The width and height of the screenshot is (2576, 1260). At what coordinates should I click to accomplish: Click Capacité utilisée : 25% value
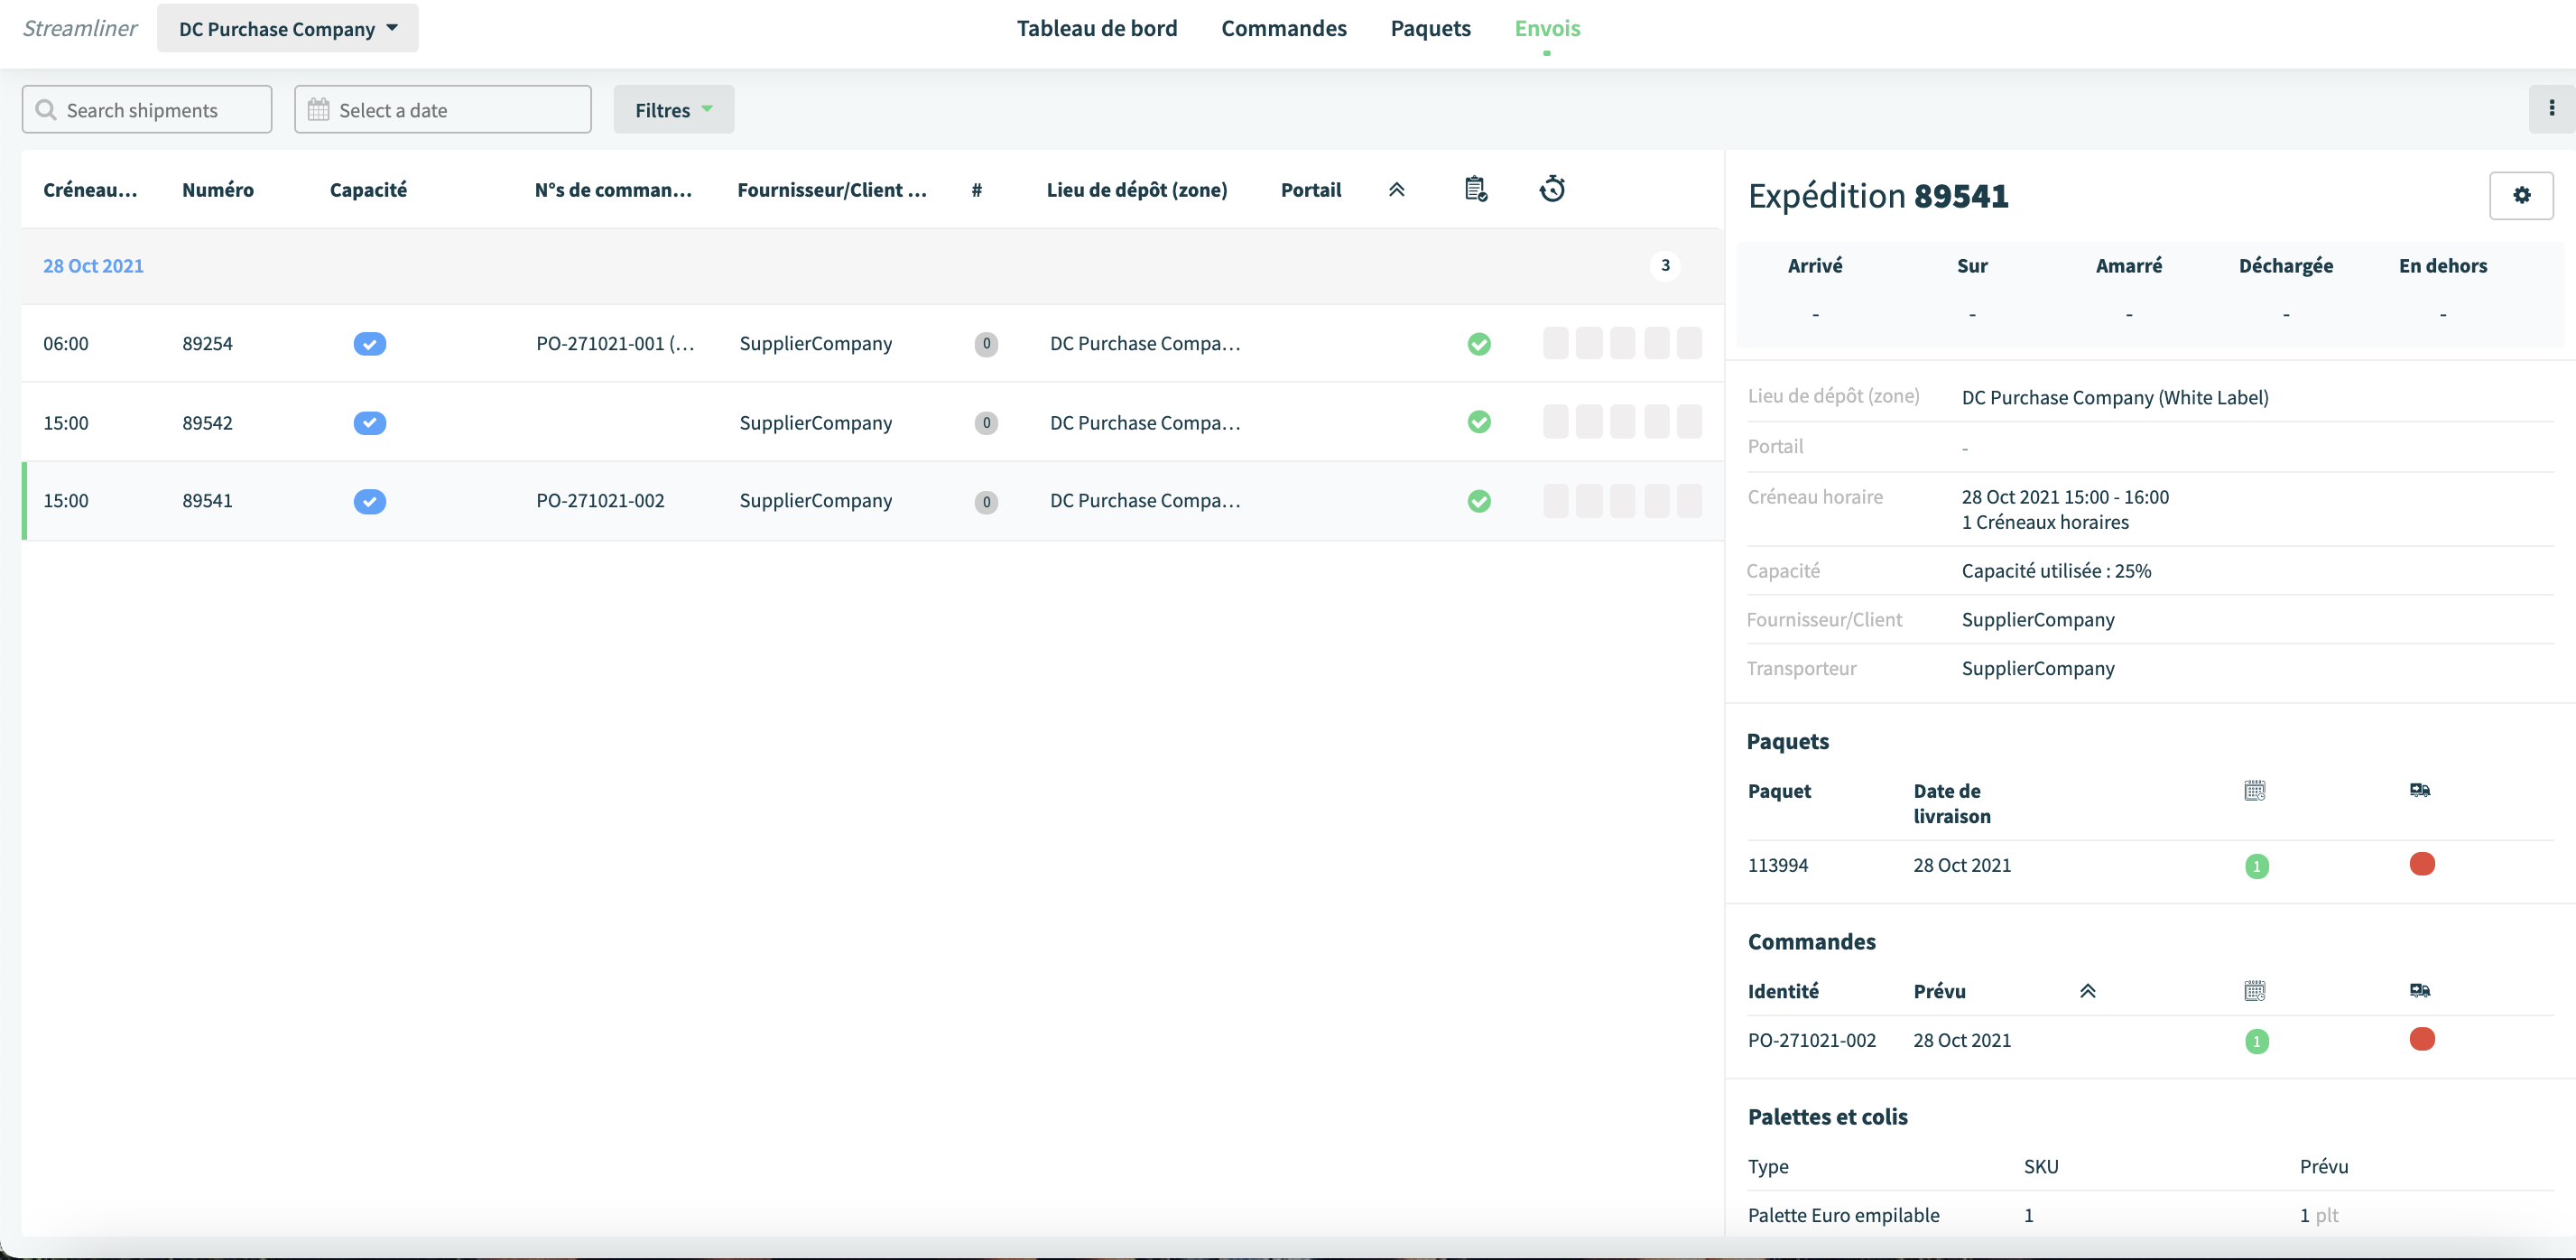(2056, 571)
